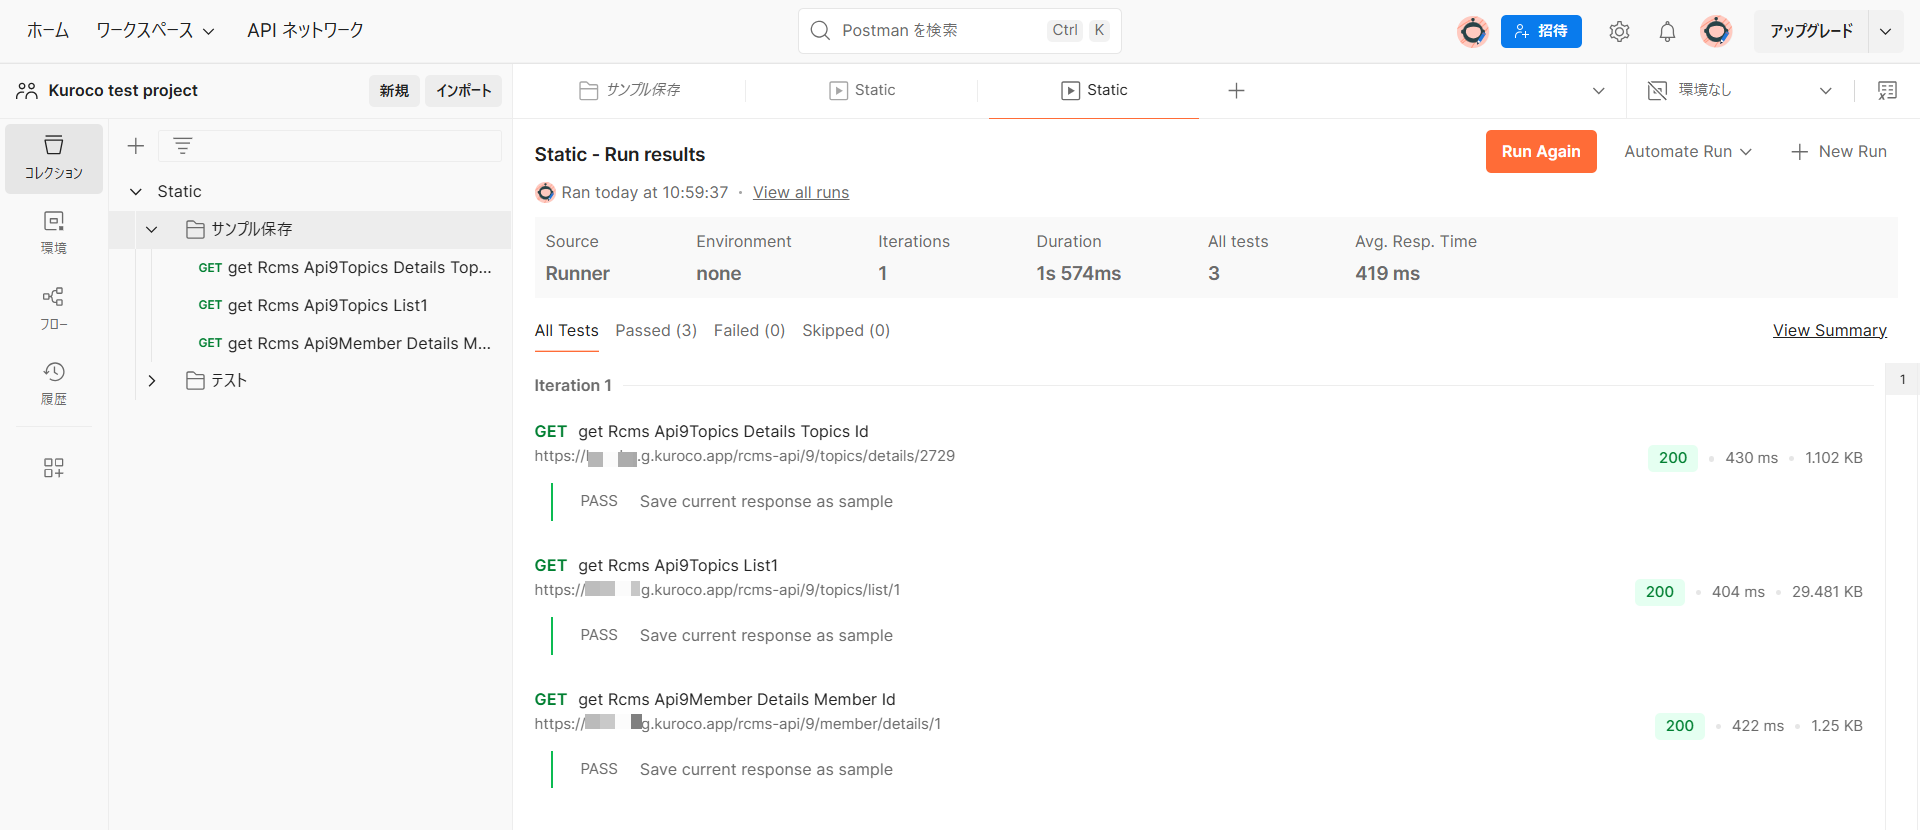Viewport: 1920px width, 830px height.
Task: Expand the テスト folder
Action: tap(152, 381)
